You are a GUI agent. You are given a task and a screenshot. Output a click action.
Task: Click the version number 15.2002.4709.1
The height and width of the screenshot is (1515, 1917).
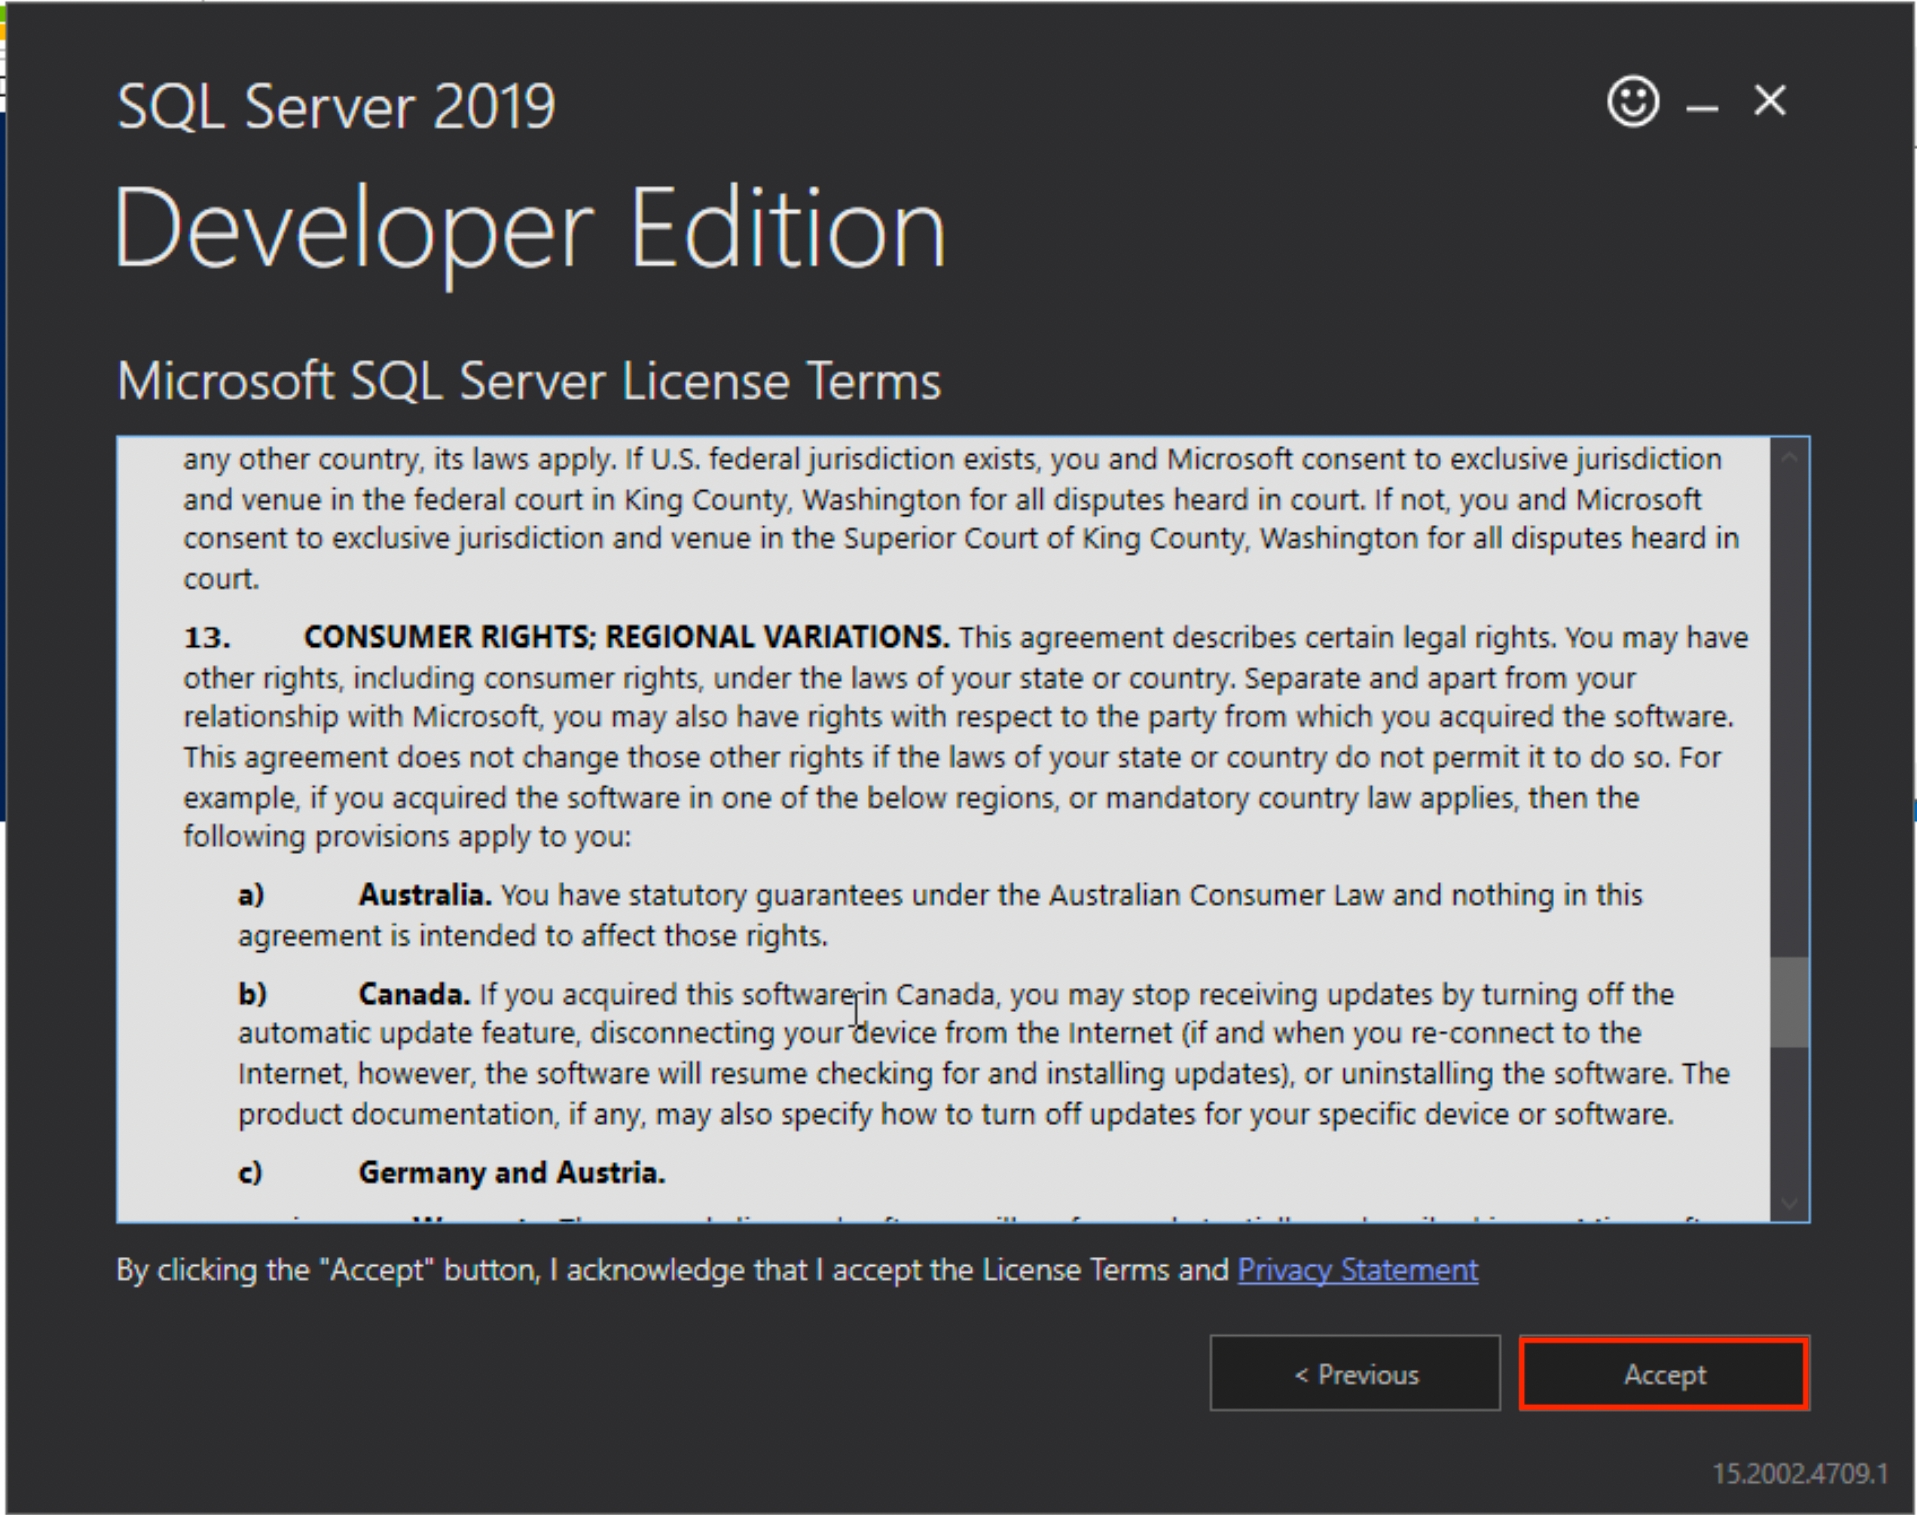pos(1799,1474)
